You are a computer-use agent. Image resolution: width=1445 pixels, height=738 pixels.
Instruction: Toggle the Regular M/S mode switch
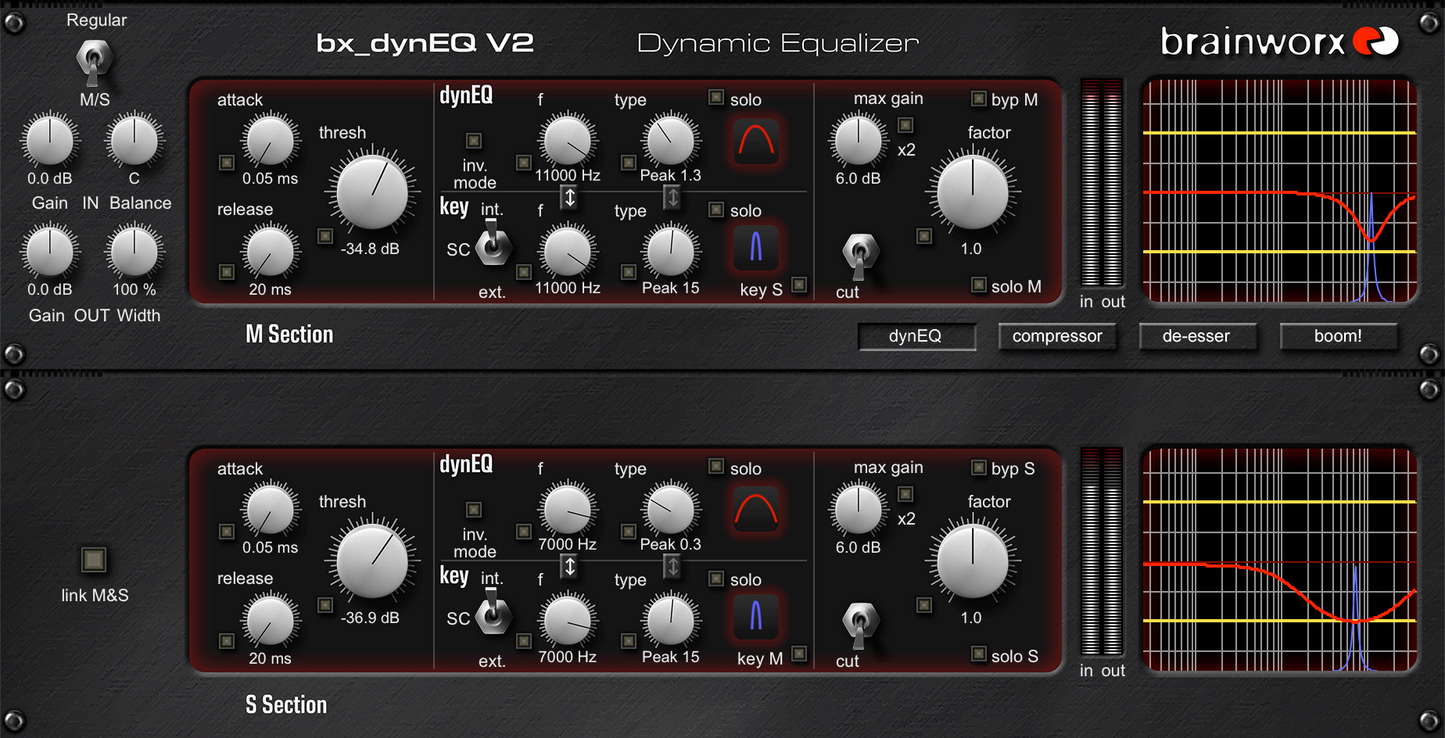point(89,62)
